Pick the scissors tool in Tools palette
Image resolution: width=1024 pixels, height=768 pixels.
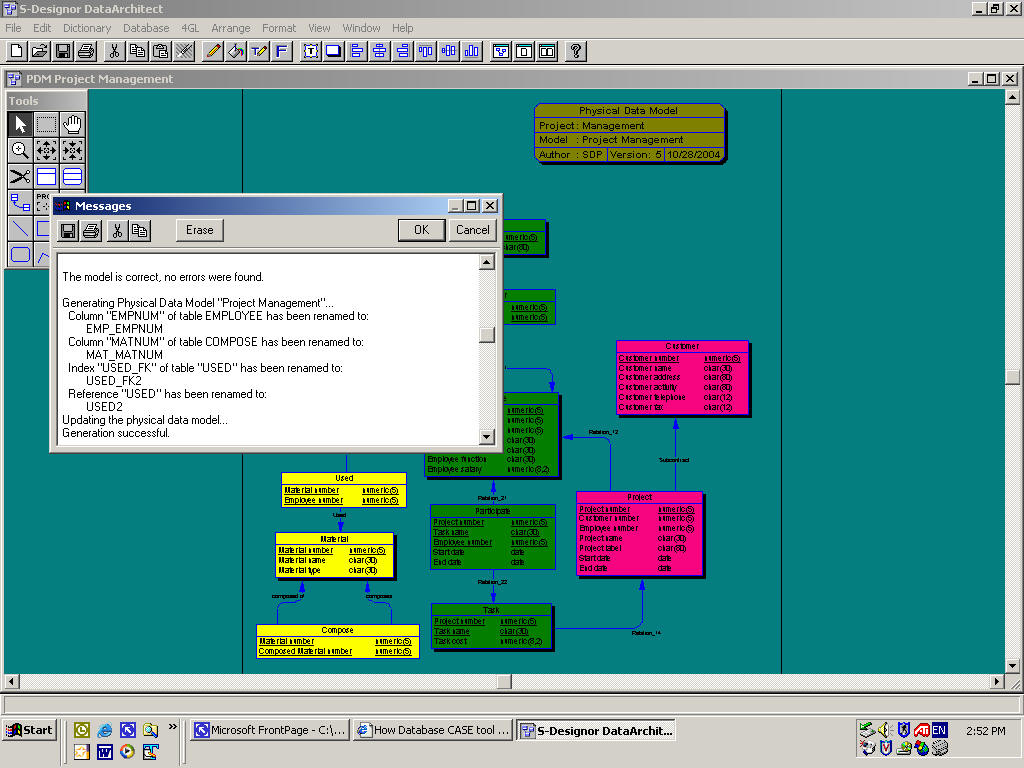pos(20,177)
